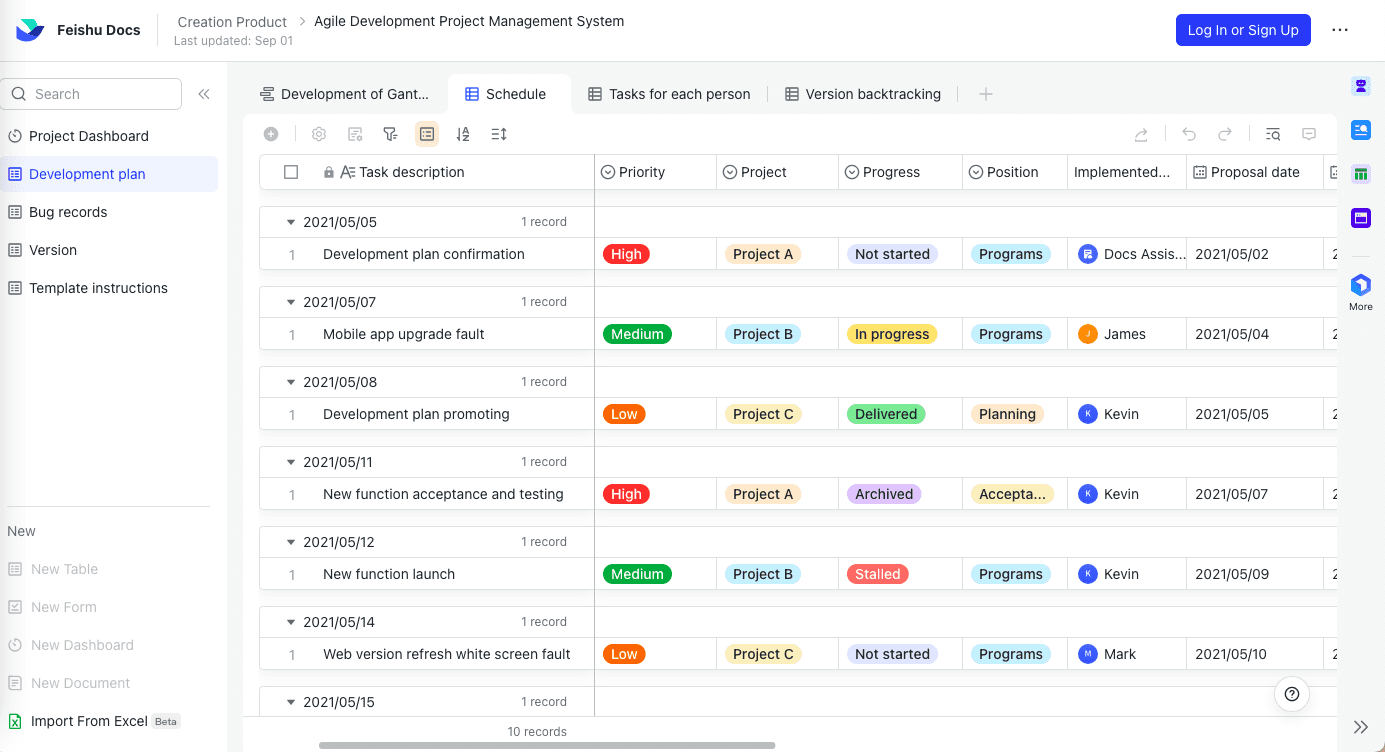Open Bug records in sidebar
The width and height of the screenshot is (1385, 752).
point(109,212)
